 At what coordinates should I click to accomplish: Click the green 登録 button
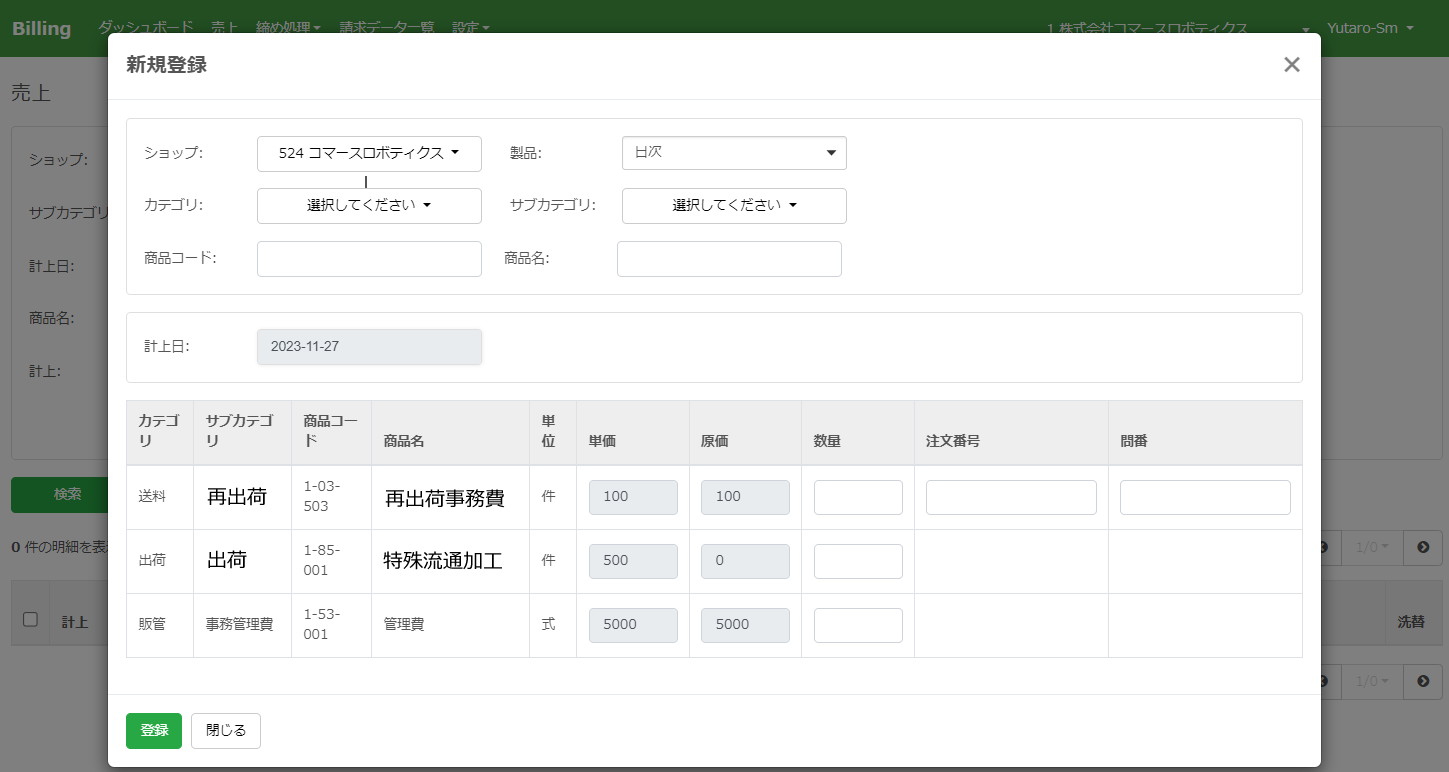click(x=154, y=731)
